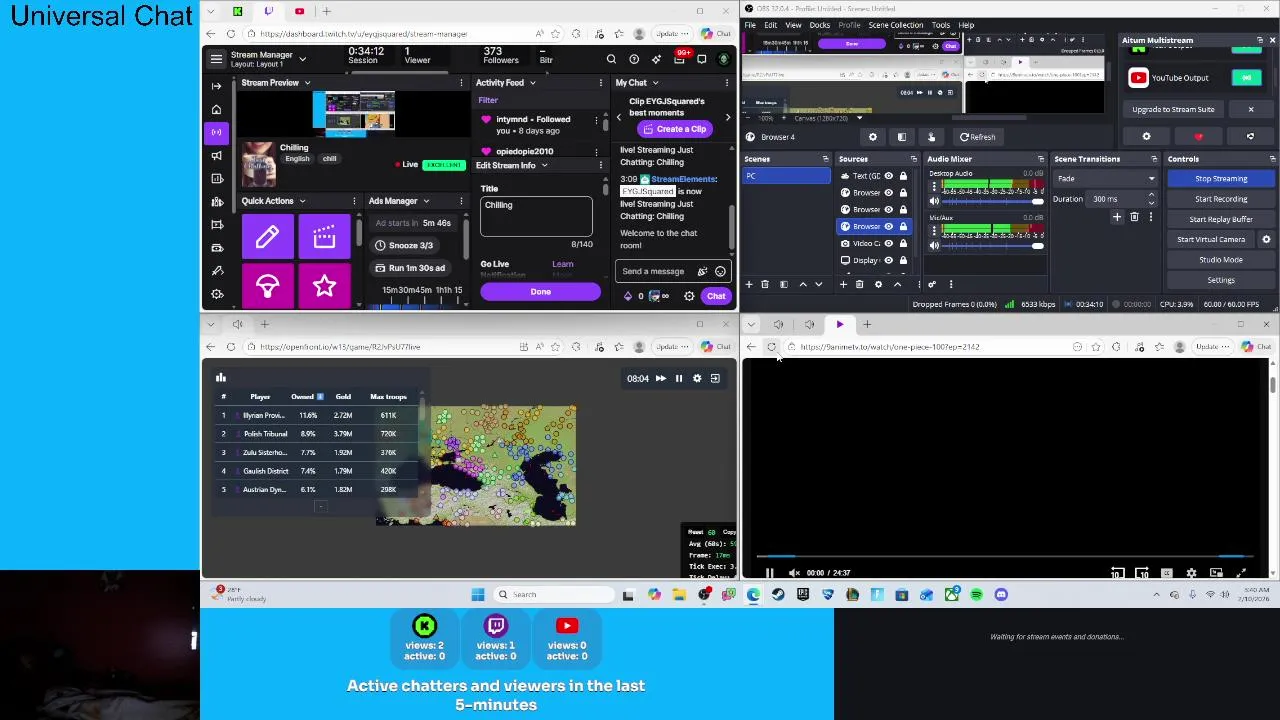The width and height of the screenshot is (1280, 720).
Task: Open the OBS Tools menu
Action: 941,25
